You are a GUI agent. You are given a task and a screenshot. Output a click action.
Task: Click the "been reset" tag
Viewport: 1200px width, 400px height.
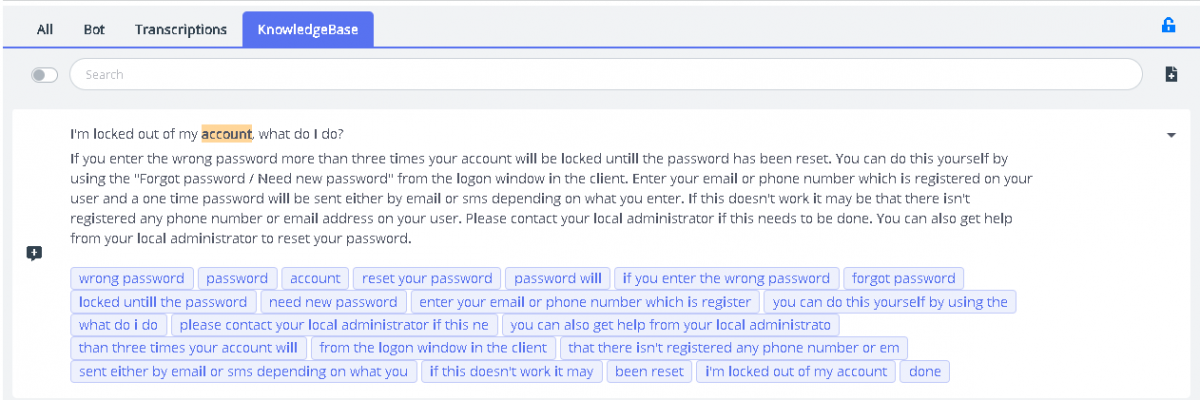650,372
